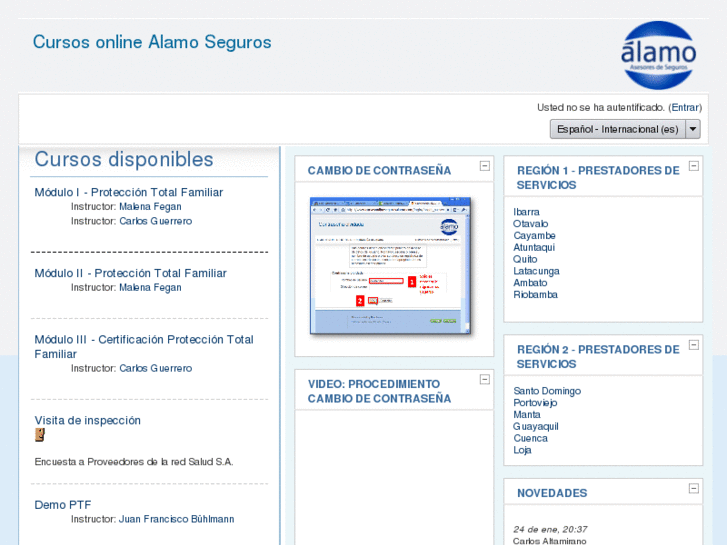Select Cuenca in Región 2 list
This screenshot has height=545, width=727.
530,438
